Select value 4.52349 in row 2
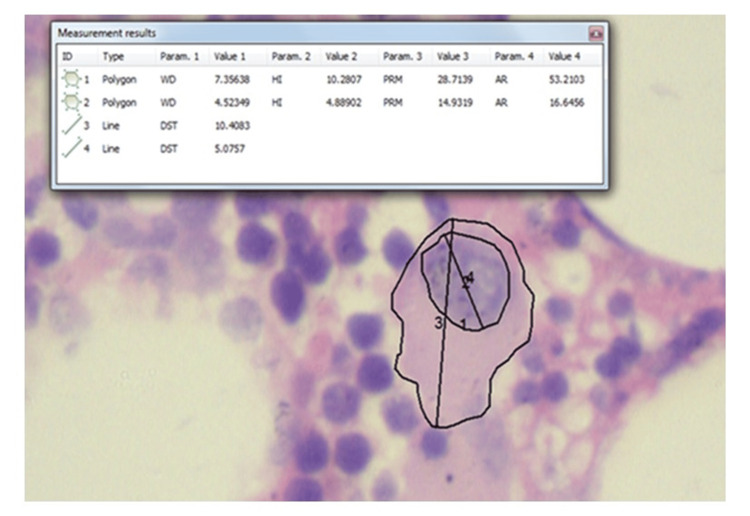 232,102
